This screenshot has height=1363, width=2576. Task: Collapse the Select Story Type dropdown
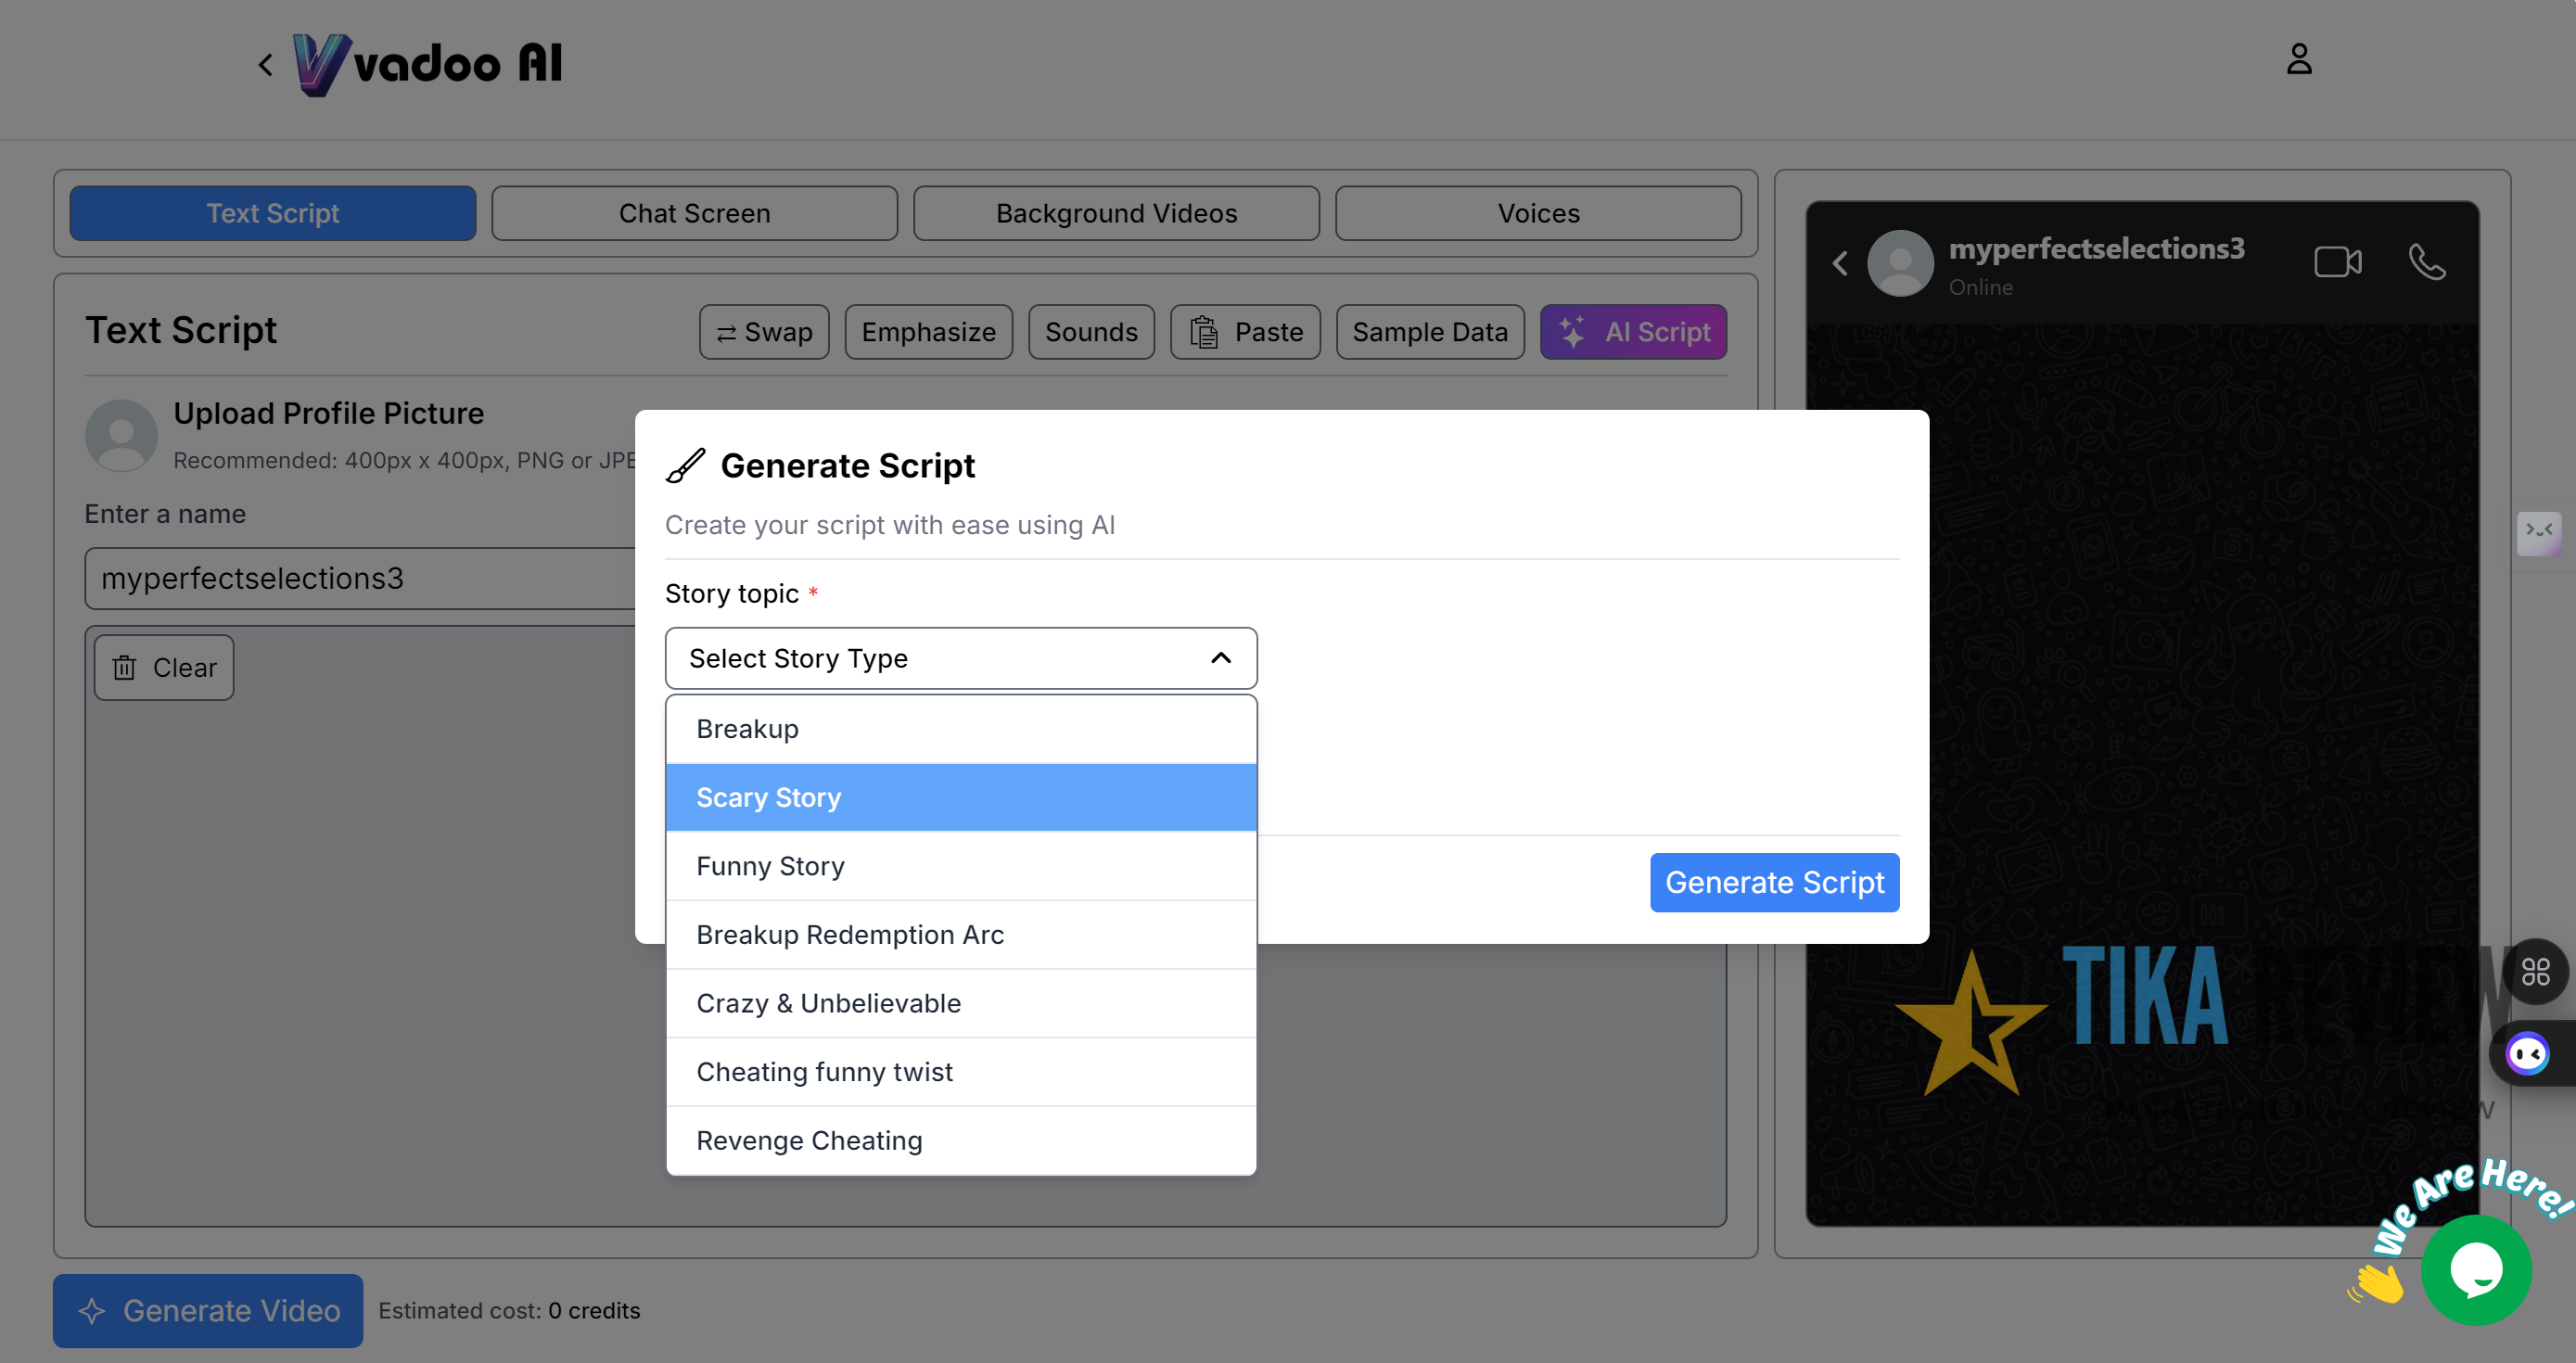[x=961, y=658]
